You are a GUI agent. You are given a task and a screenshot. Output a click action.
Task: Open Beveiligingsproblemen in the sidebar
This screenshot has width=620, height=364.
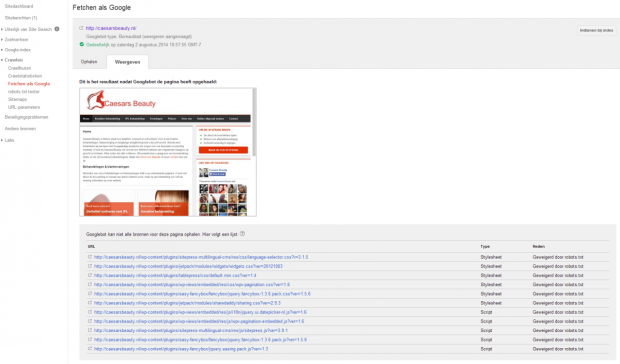pyautogui.click(x=26, y=117)
